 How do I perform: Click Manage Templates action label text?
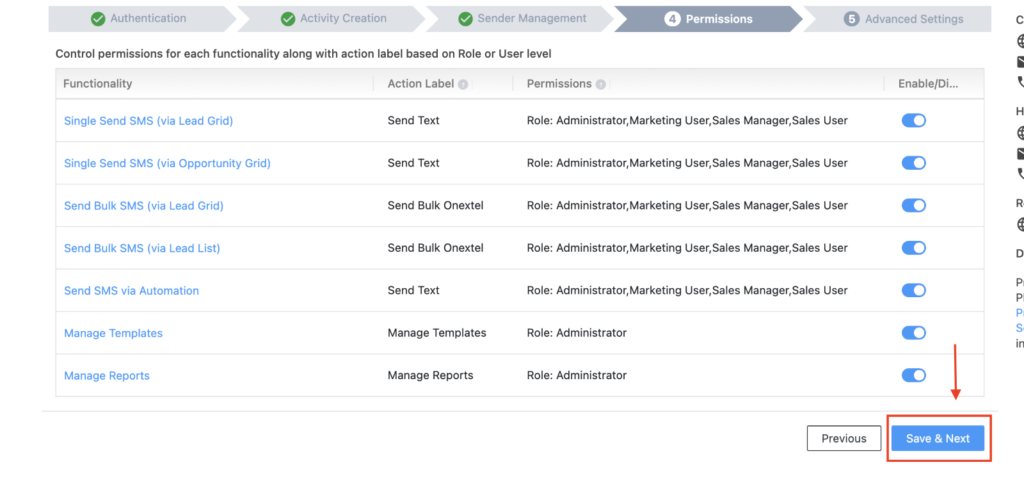[437, 333]
